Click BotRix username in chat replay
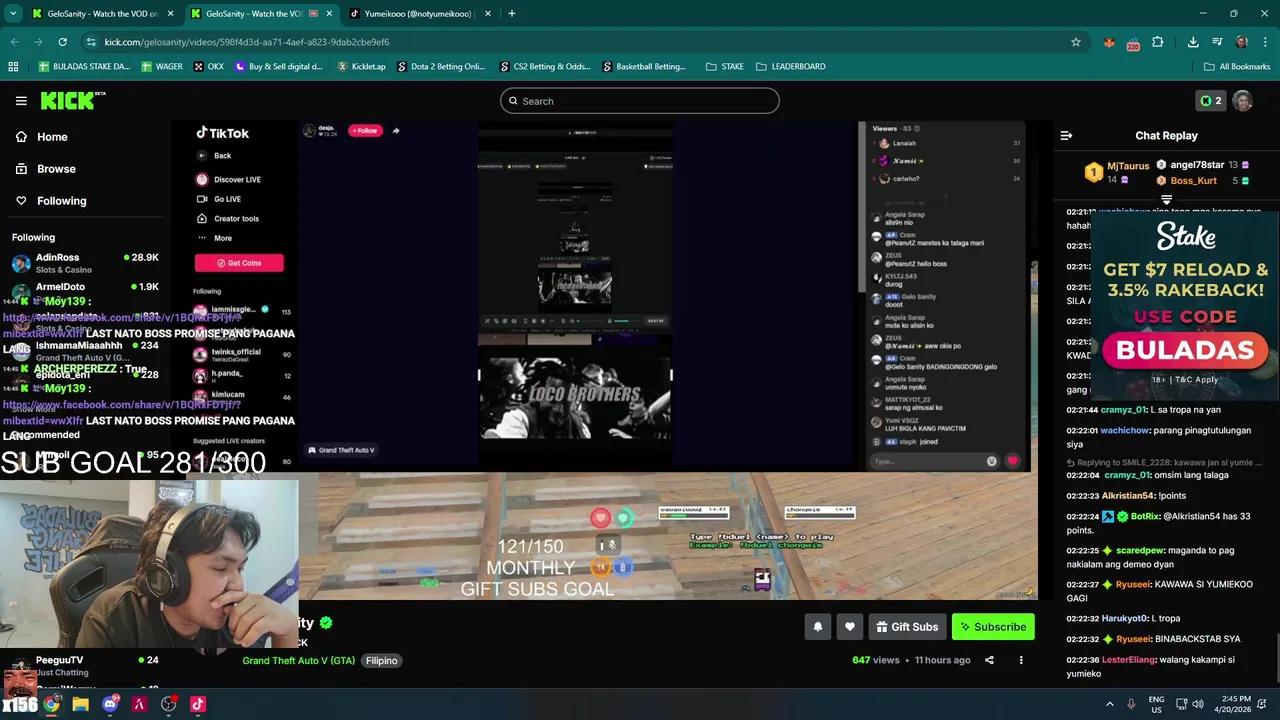This screenshot has height=720, width=1280. (x=1145, y=517)
